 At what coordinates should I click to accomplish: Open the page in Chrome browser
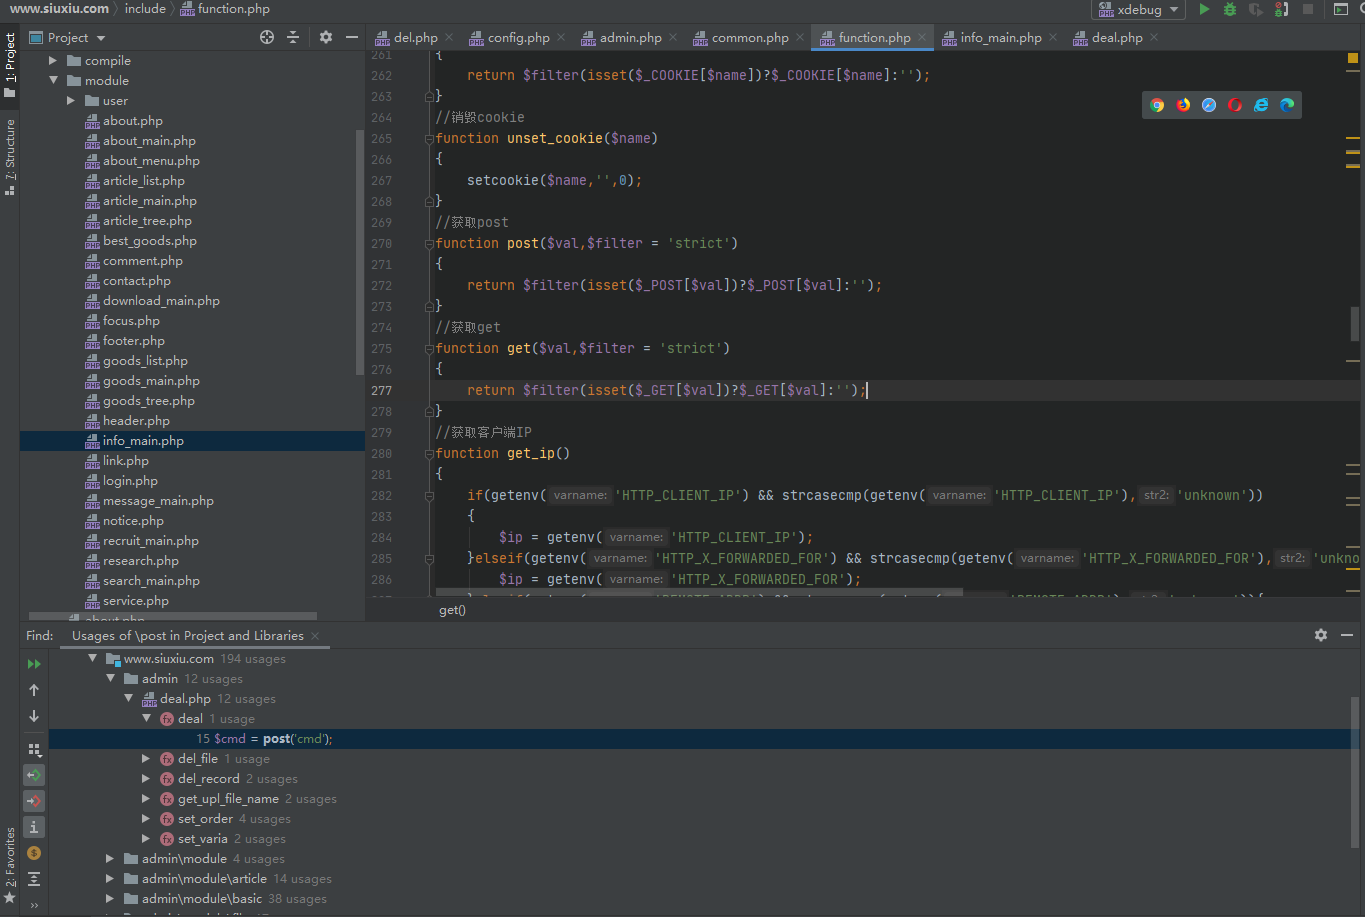click(x=1157, y=105)
